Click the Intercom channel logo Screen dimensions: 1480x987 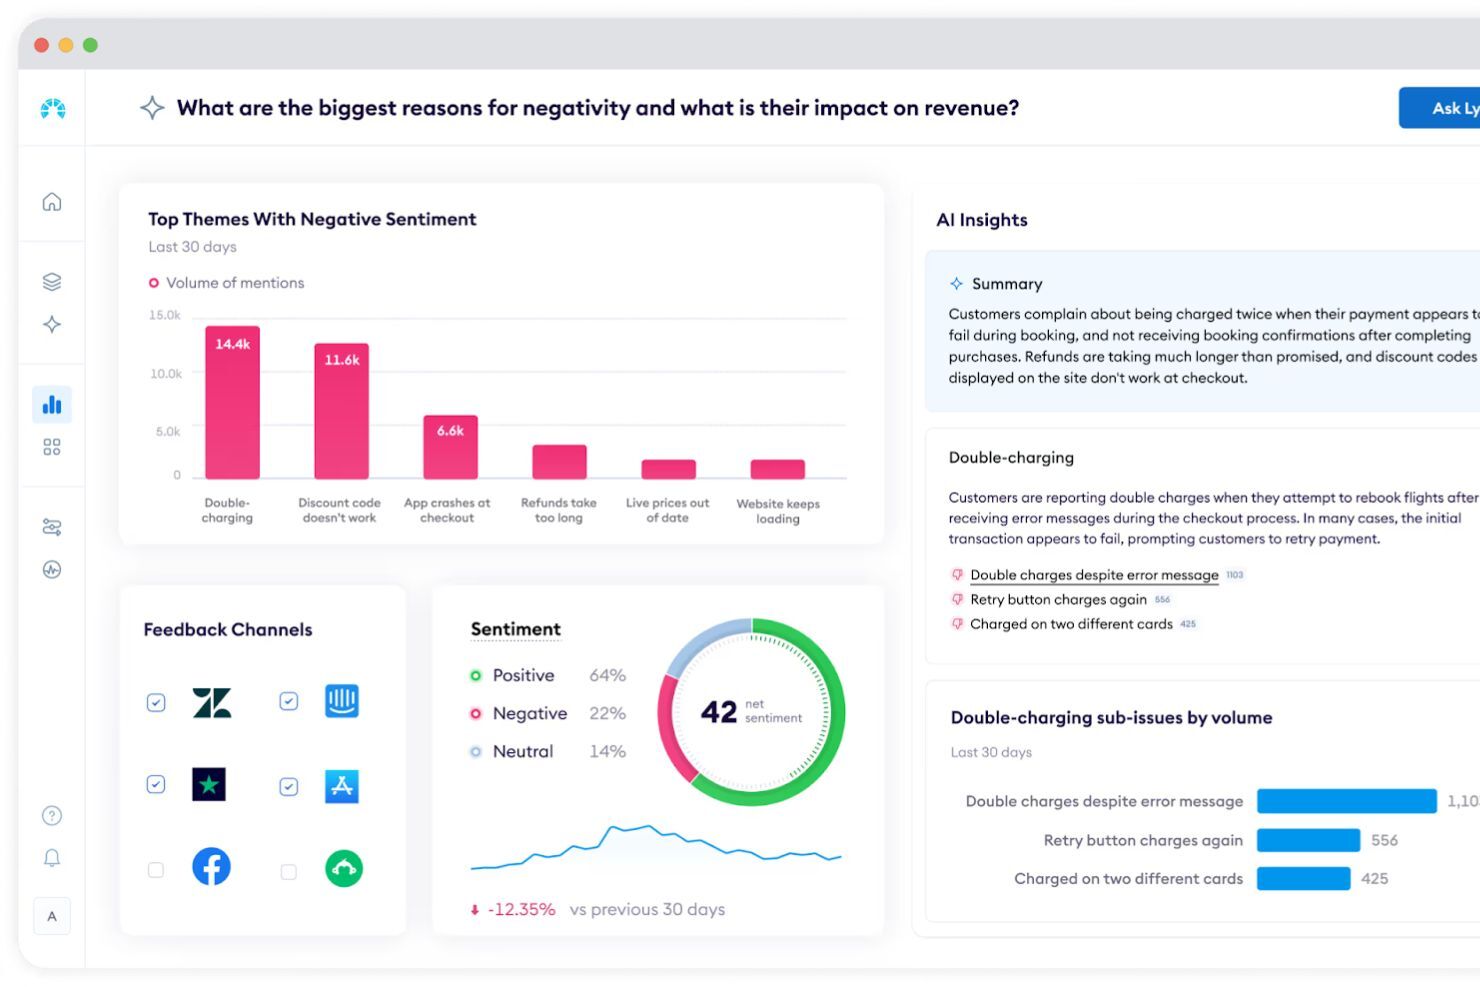[x=342, y=701]
